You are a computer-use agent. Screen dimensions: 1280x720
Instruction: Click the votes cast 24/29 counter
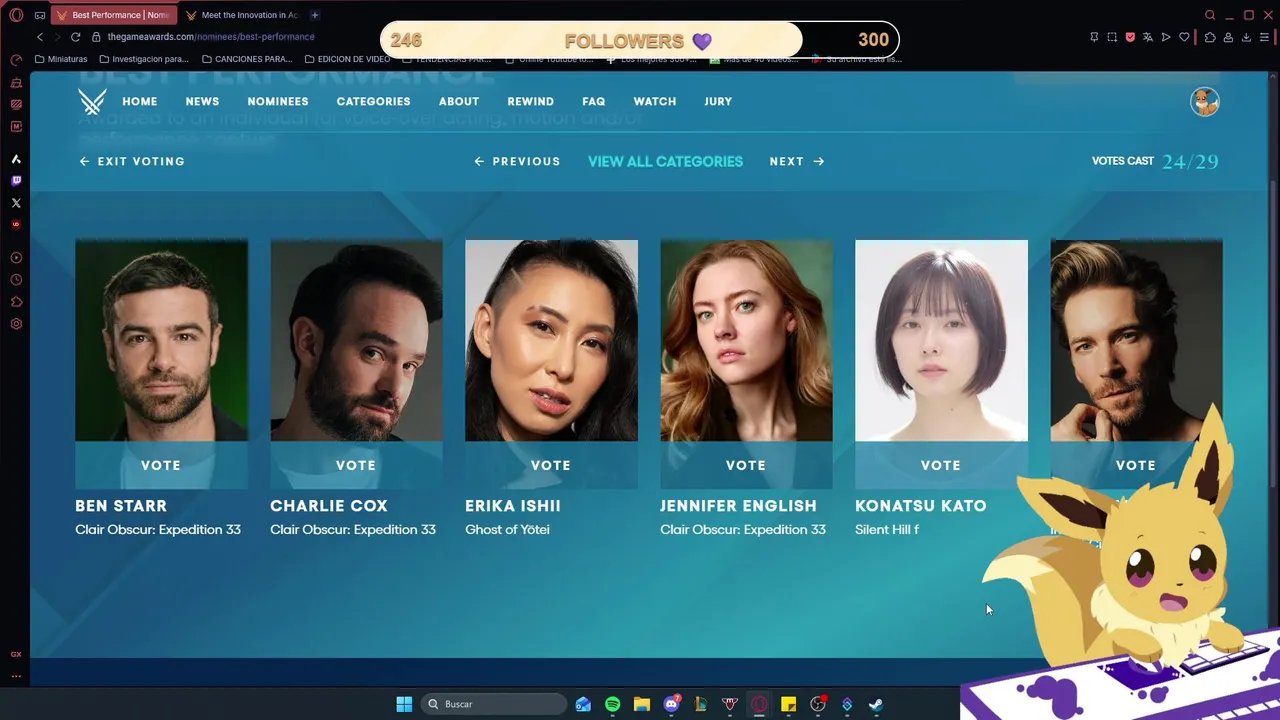pos(1155,161)
